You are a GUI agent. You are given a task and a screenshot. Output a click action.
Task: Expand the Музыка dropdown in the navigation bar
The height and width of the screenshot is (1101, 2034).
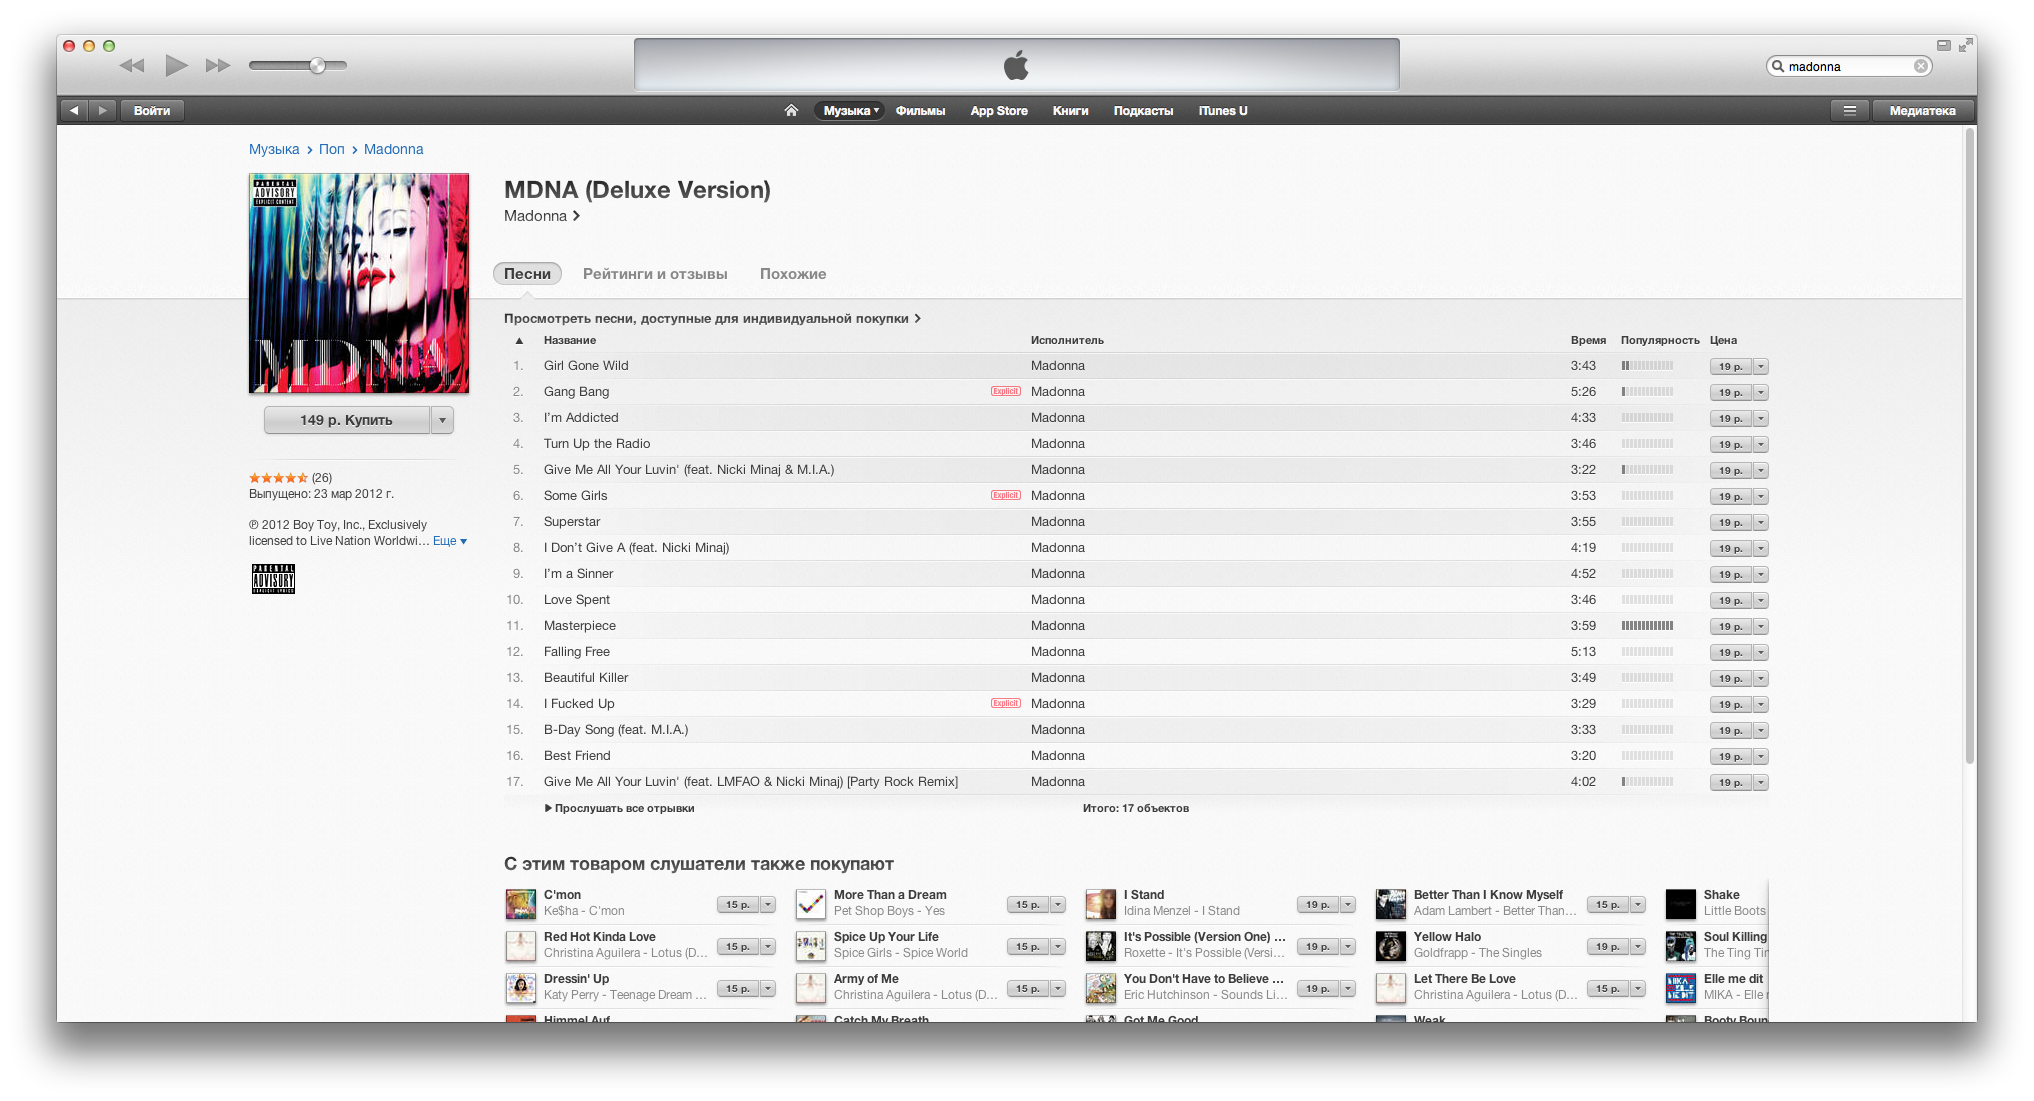click(x=850, y=111)
